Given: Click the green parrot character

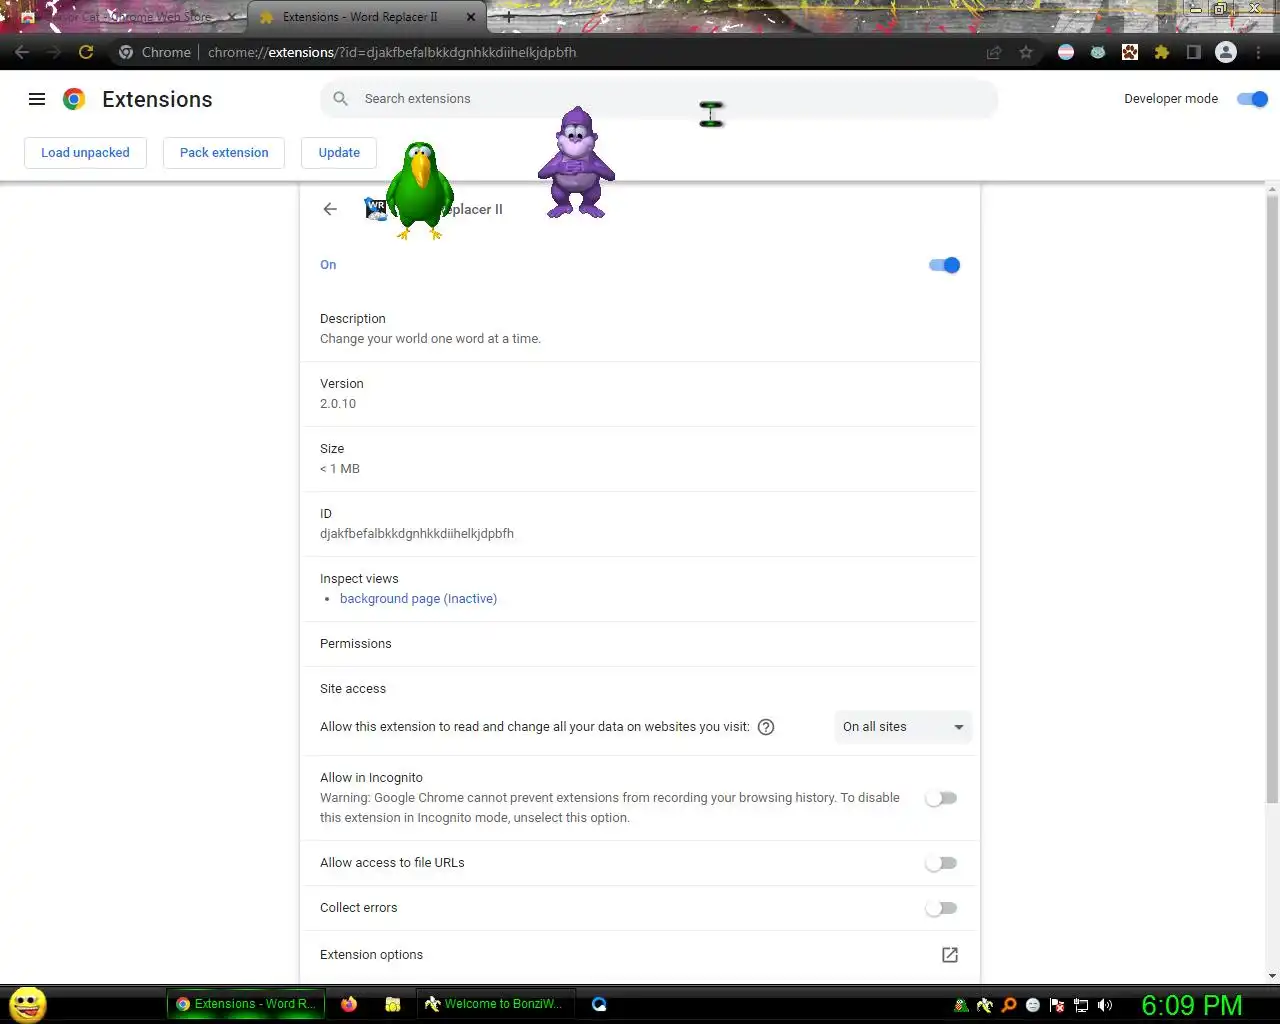Looking at the screenshot, I should point(420,190).
